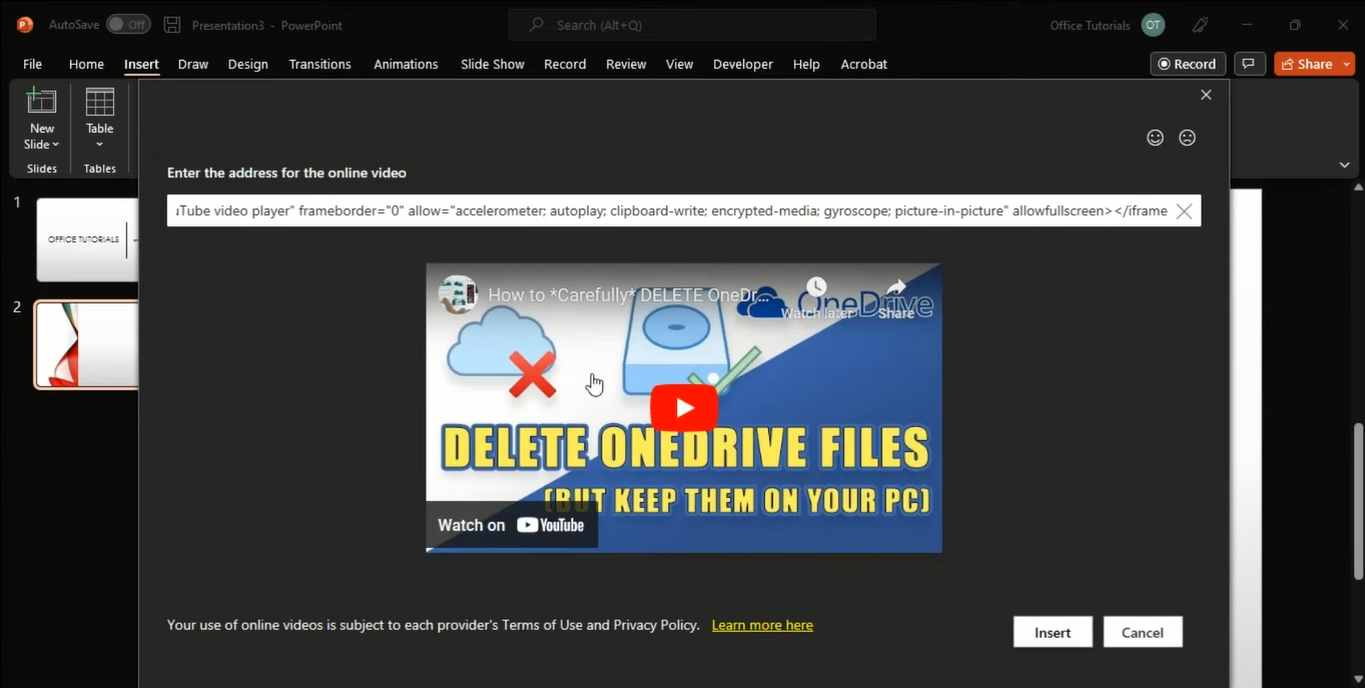Expand the Table dropdown menu
Image resolution: width=1365 pixels, height=688 pixels.
(99, 143)
